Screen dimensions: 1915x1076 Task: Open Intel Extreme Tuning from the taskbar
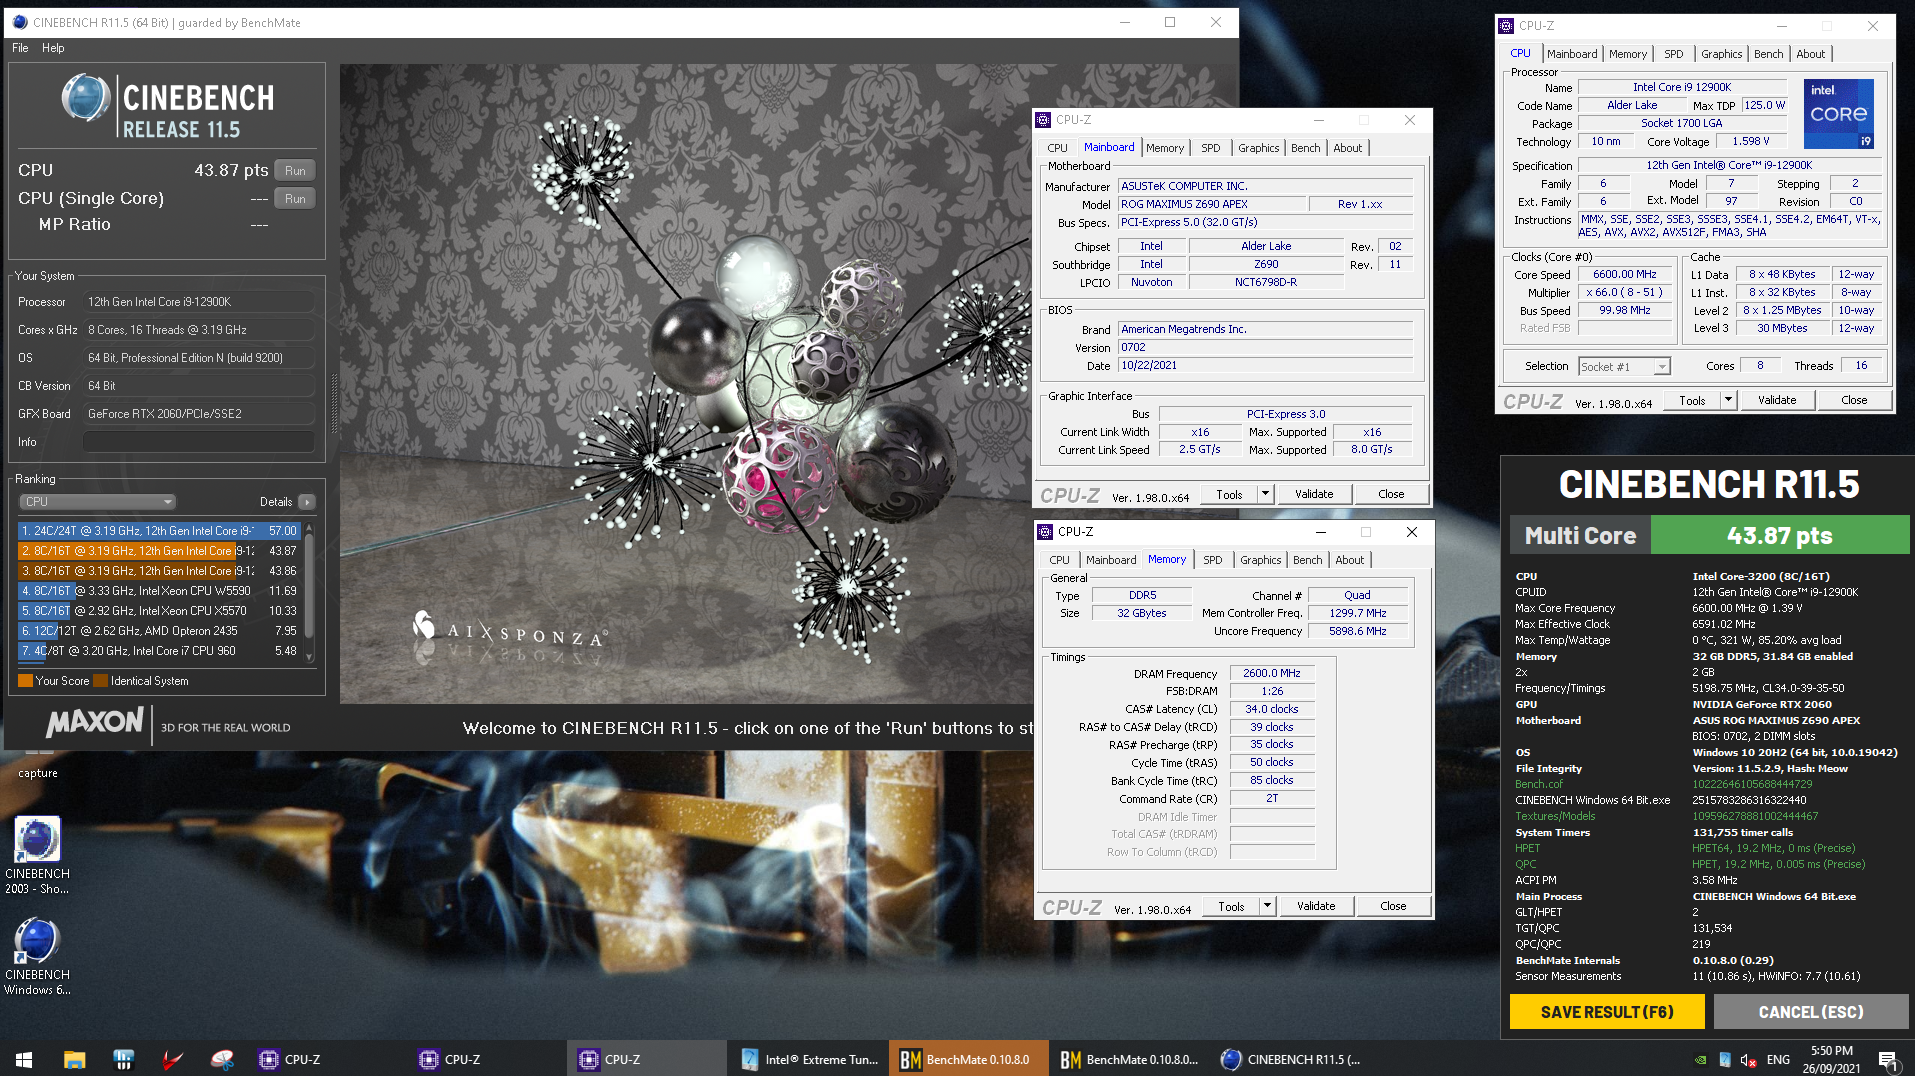coord(808,1059)
